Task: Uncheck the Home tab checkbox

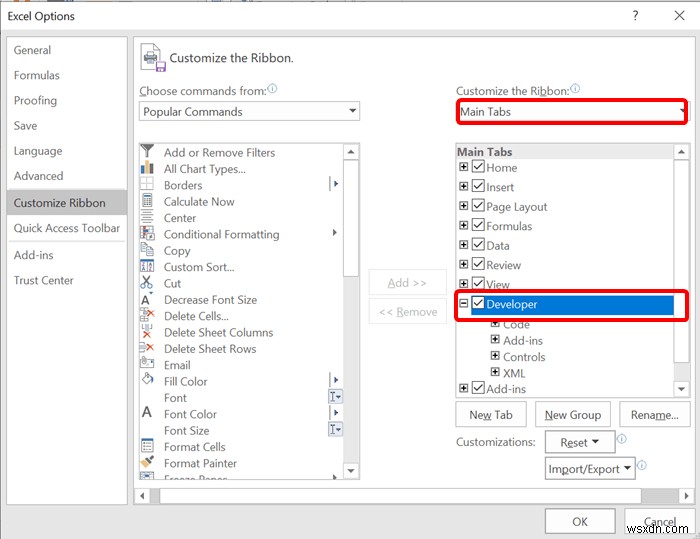Action: tap(478, 166)
